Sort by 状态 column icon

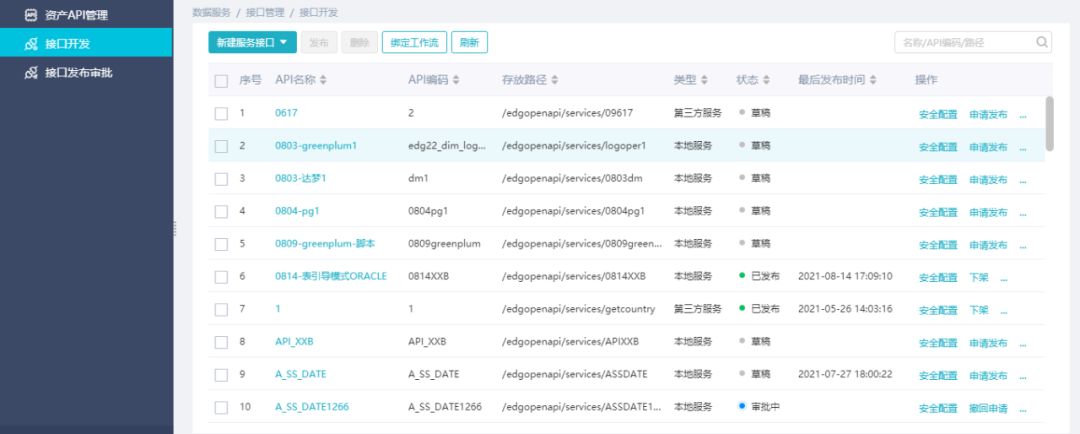[767, 80]
